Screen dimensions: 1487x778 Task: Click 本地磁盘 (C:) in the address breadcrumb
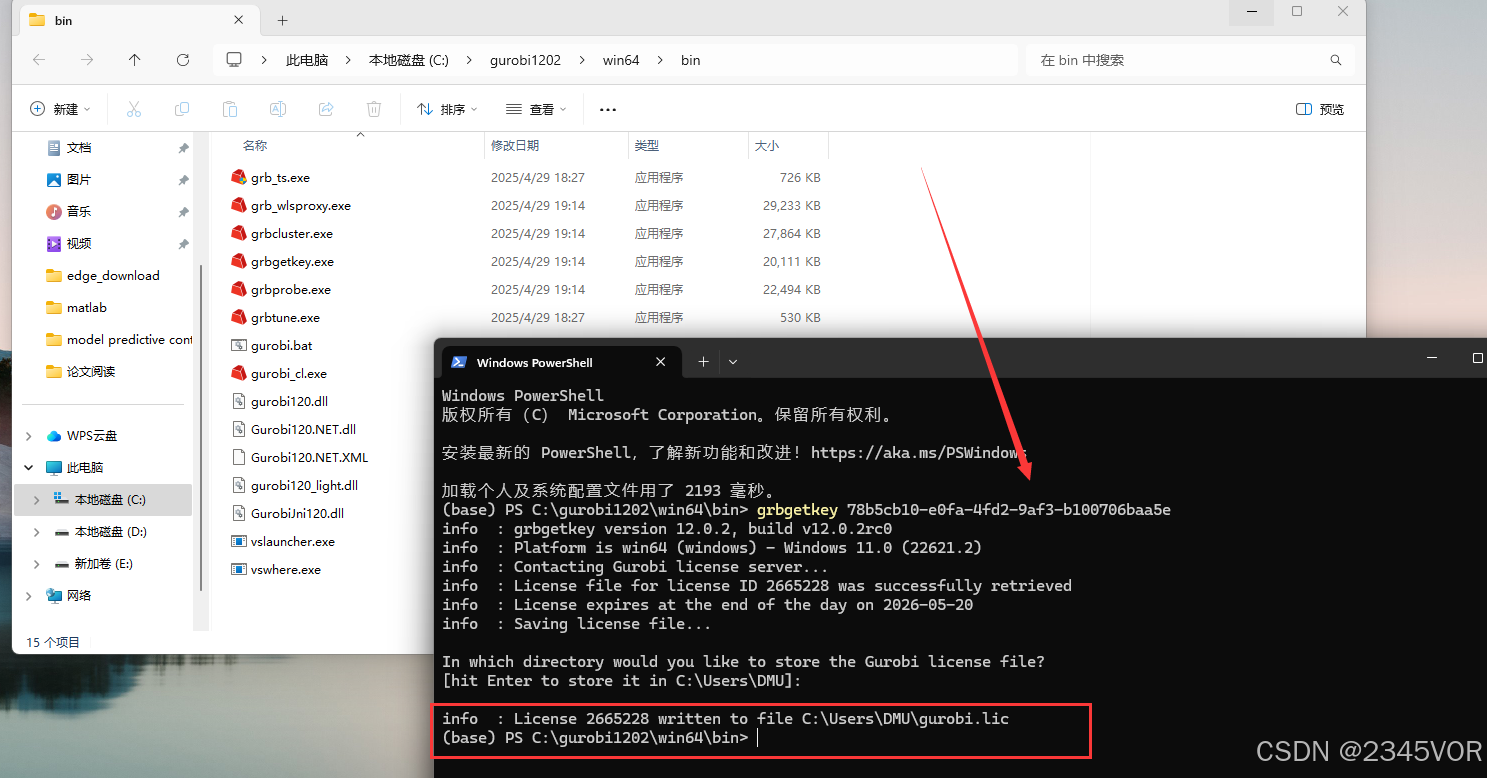coord(409,60)
